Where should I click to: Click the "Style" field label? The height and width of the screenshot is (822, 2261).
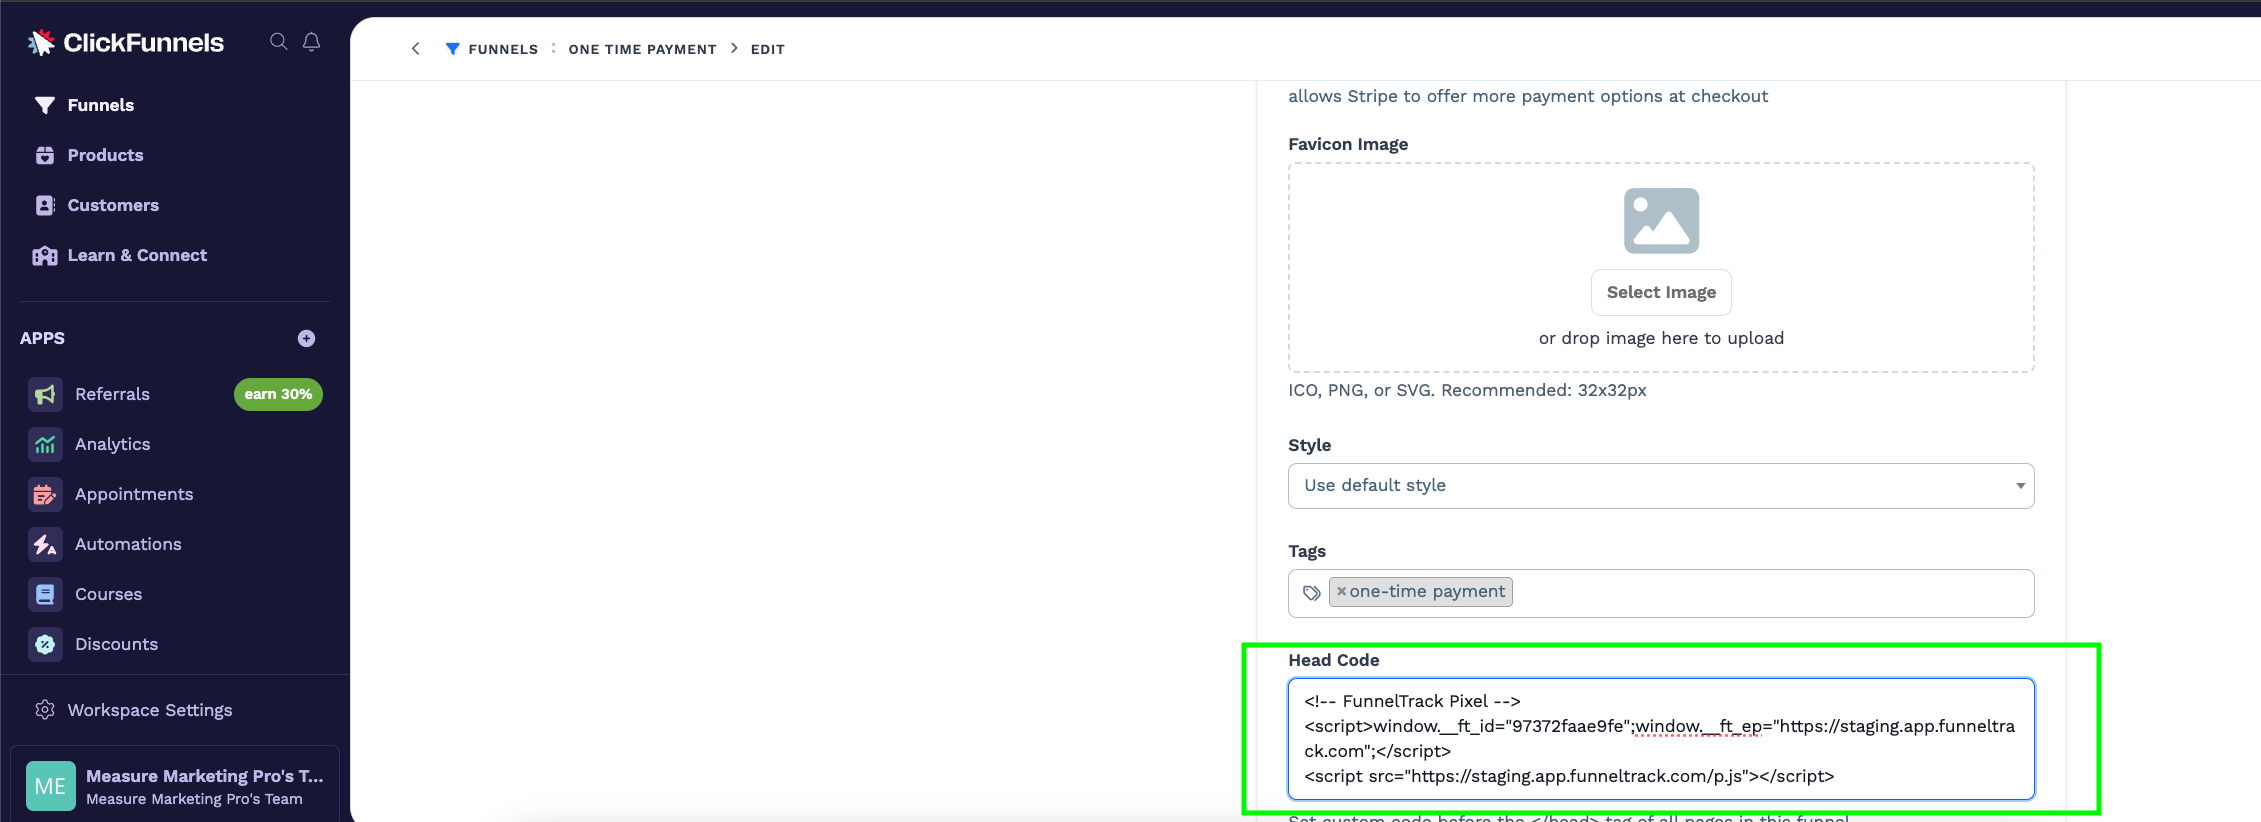click(1309, 445)
